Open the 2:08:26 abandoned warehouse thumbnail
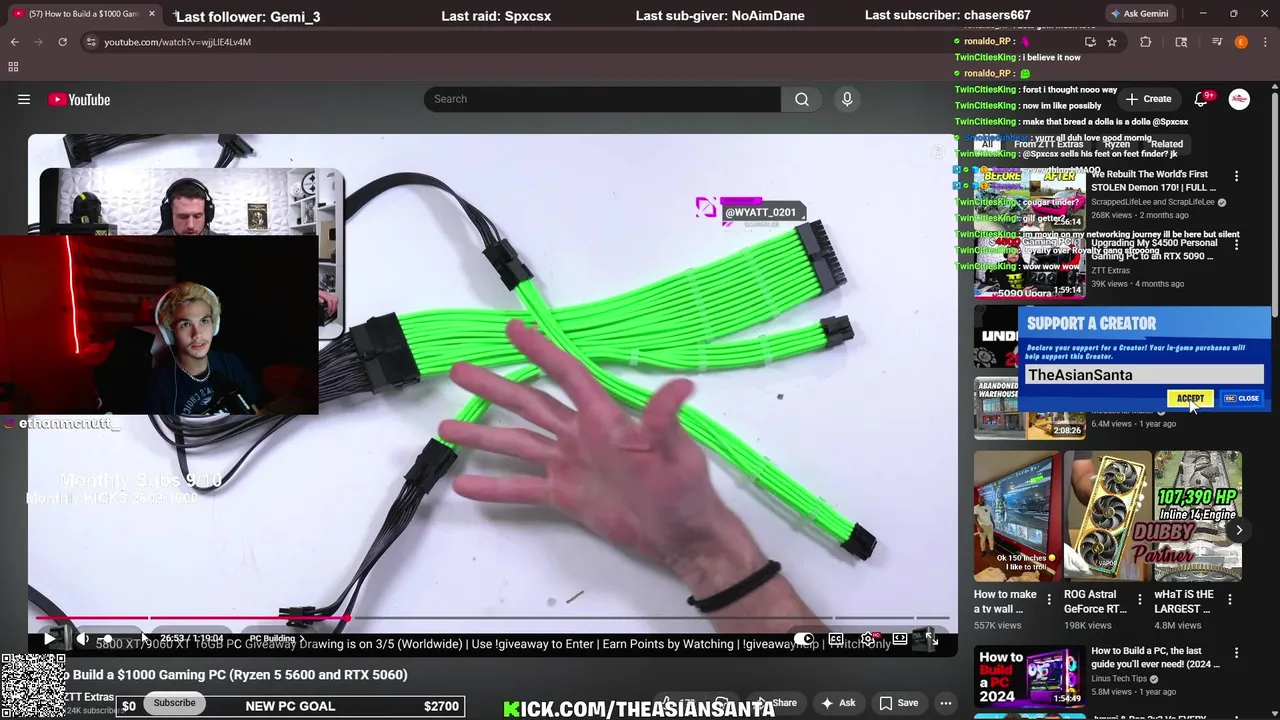Viewport: 1280px width, 720px height. [1029, 409]
